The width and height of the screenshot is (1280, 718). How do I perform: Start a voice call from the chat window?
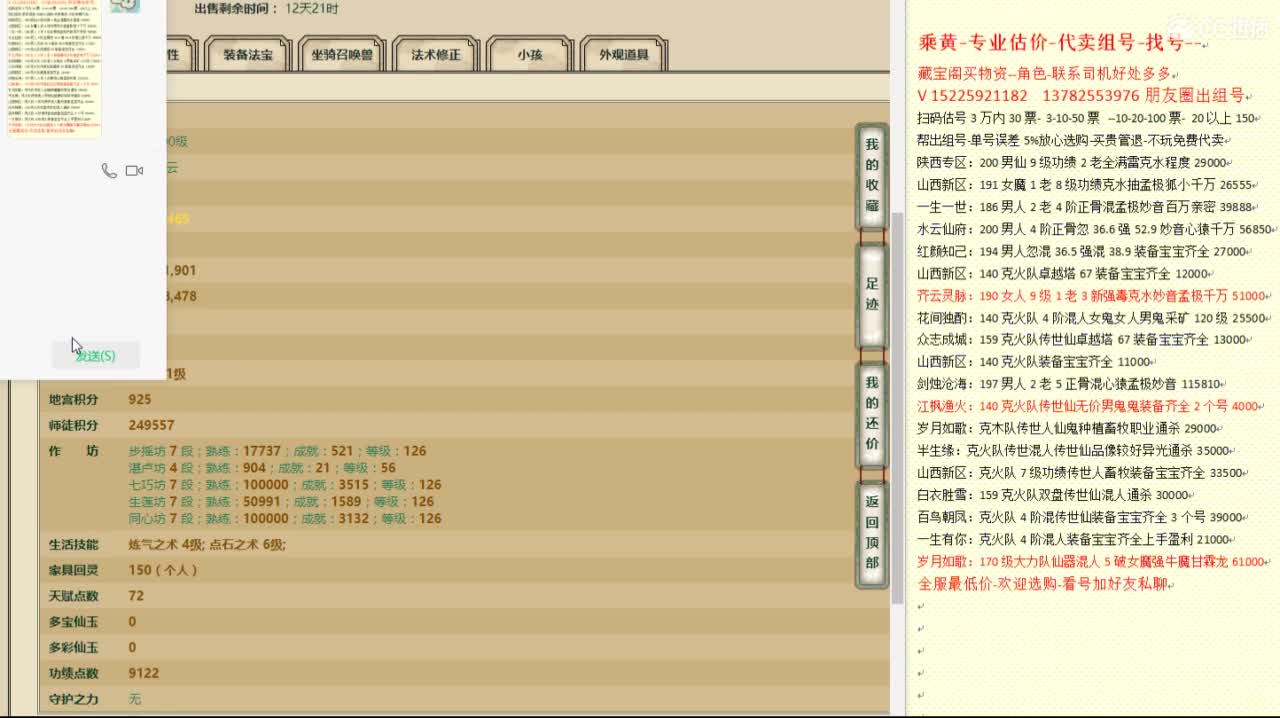point(109,171)
